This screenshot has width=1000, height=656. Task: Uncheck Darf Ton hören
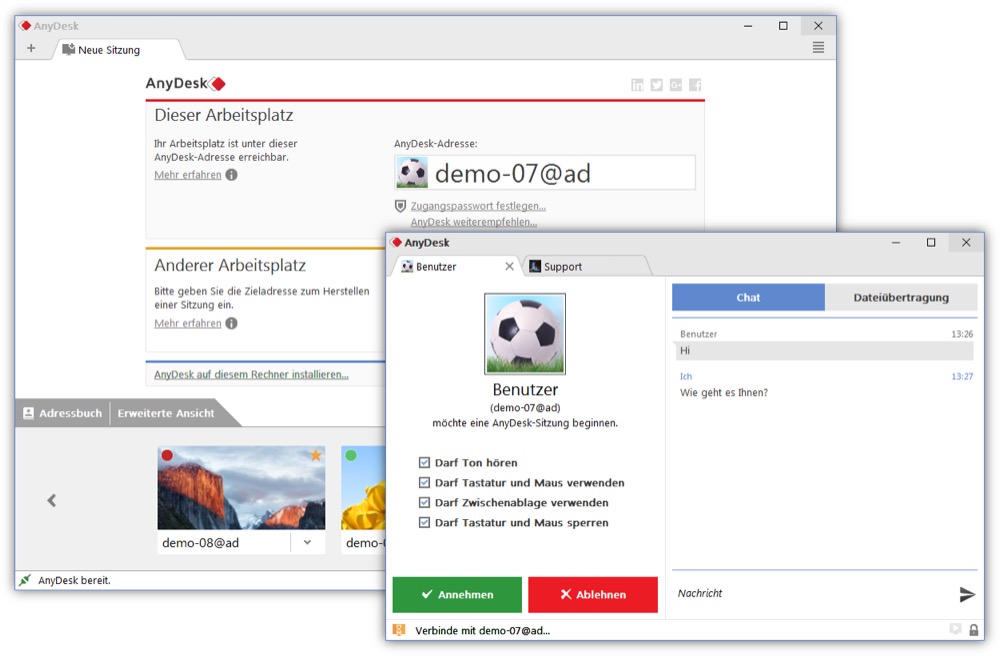[x=424, y=462]
